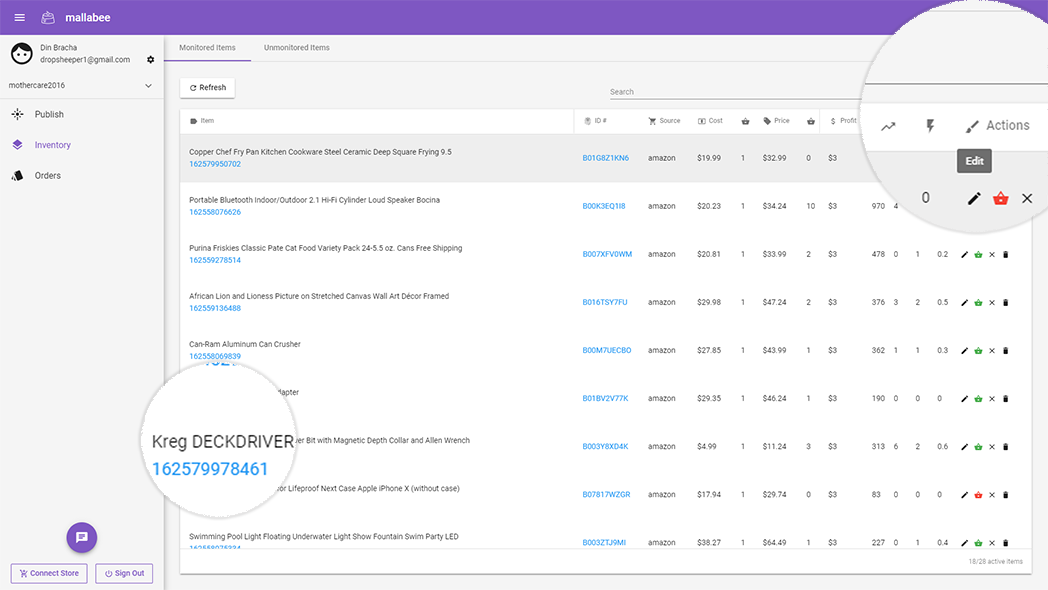This screenshot has height=590, width=1048.
Task: Click the X icon on Can-Ram row
Action: (x=992, y=351)
